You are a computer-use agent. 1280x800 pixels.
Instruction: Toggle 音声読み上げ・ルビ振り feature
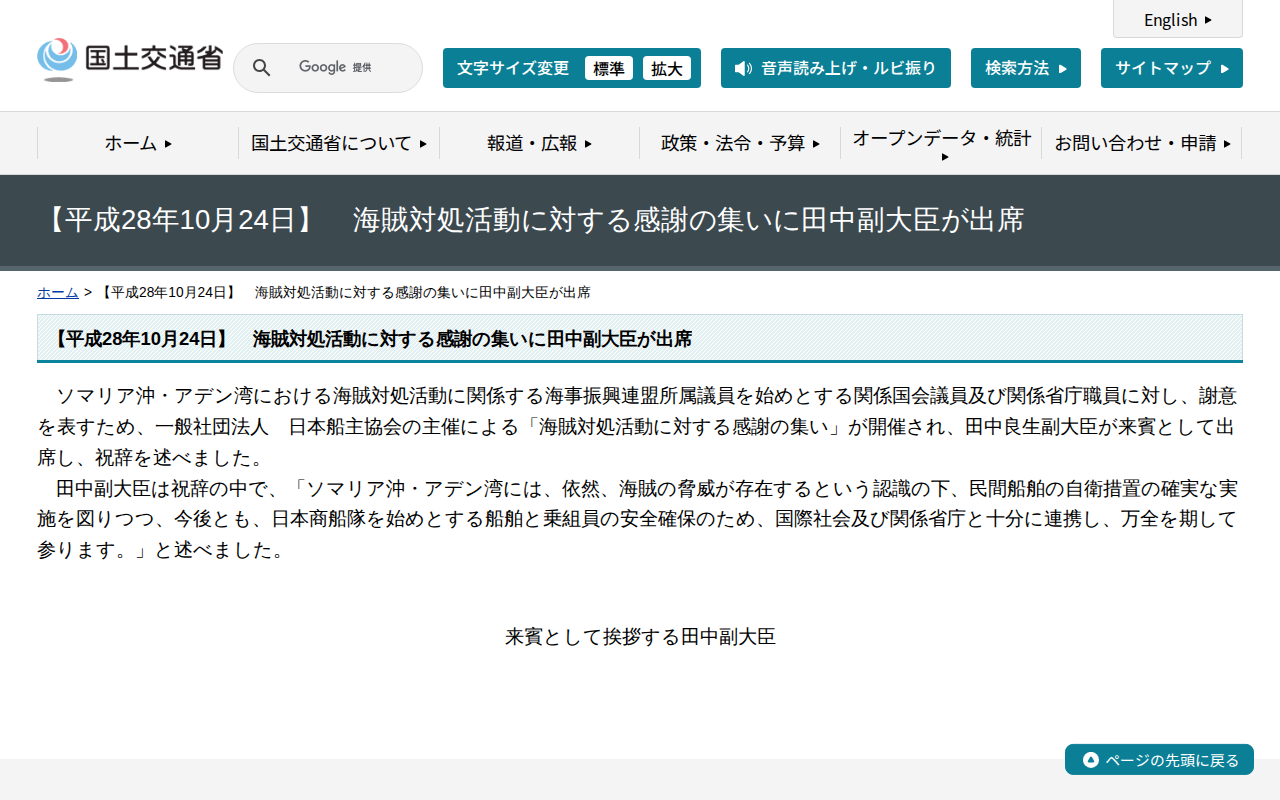836,68
